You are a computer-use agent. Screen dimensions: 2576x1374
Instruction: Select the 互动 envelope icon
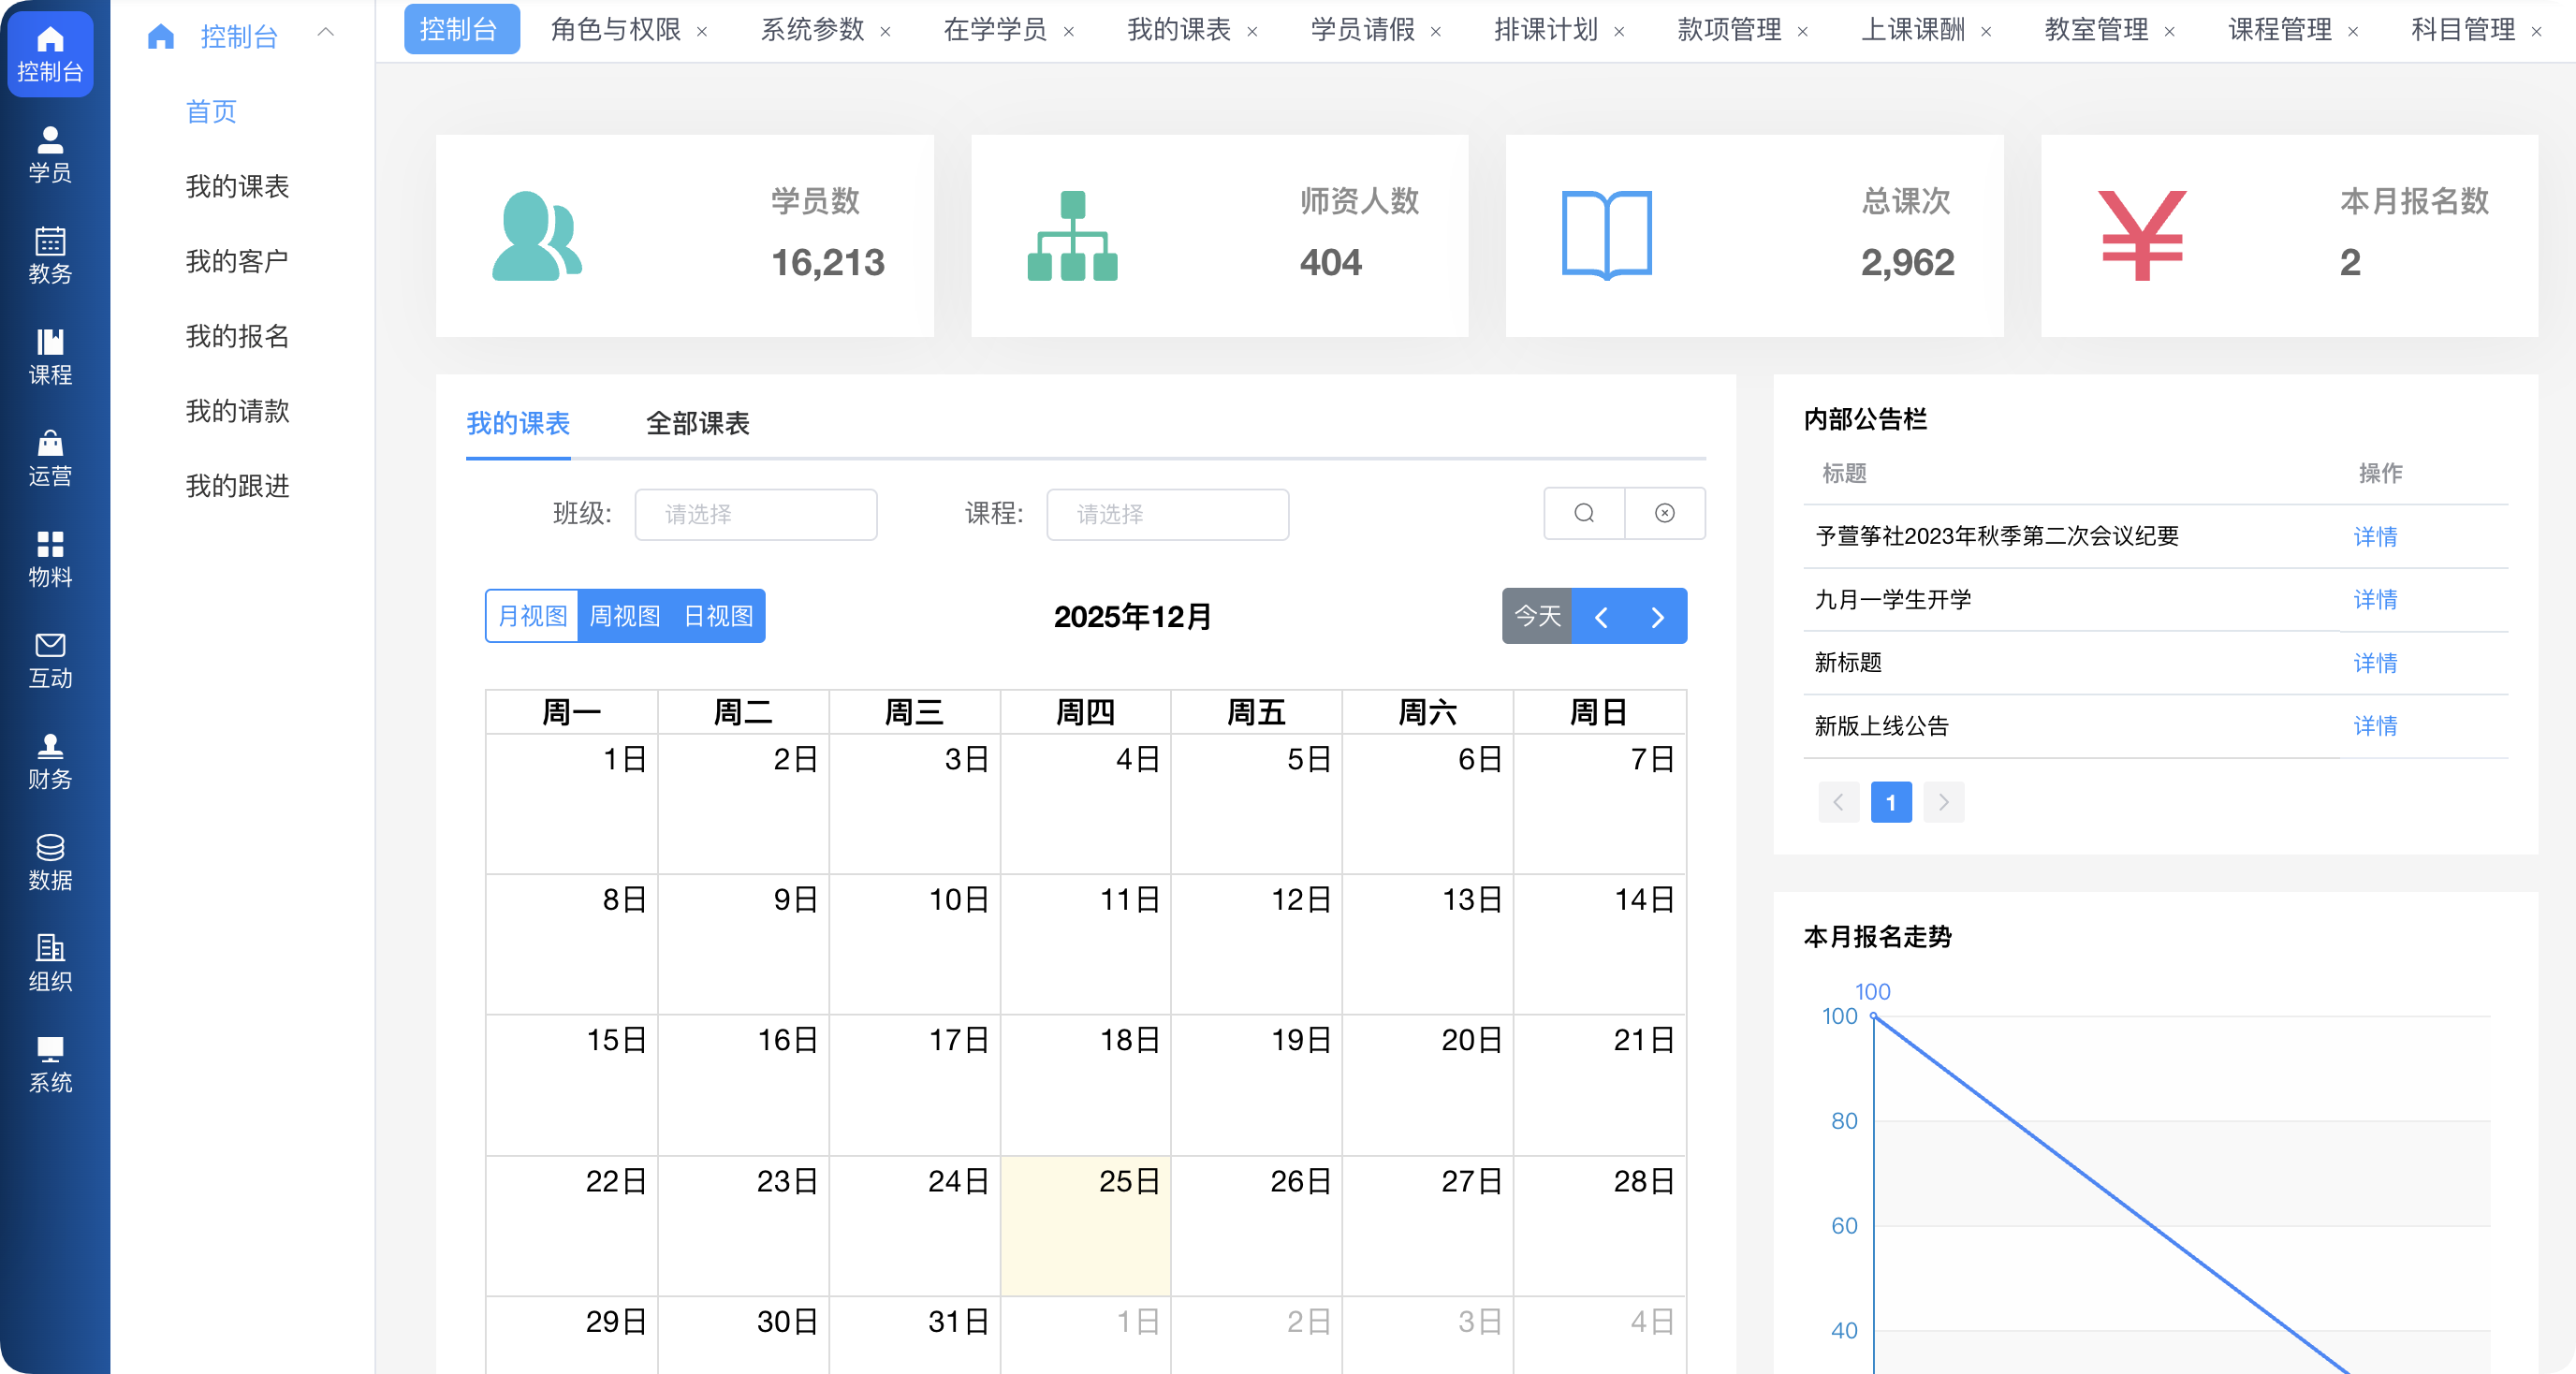50,660
